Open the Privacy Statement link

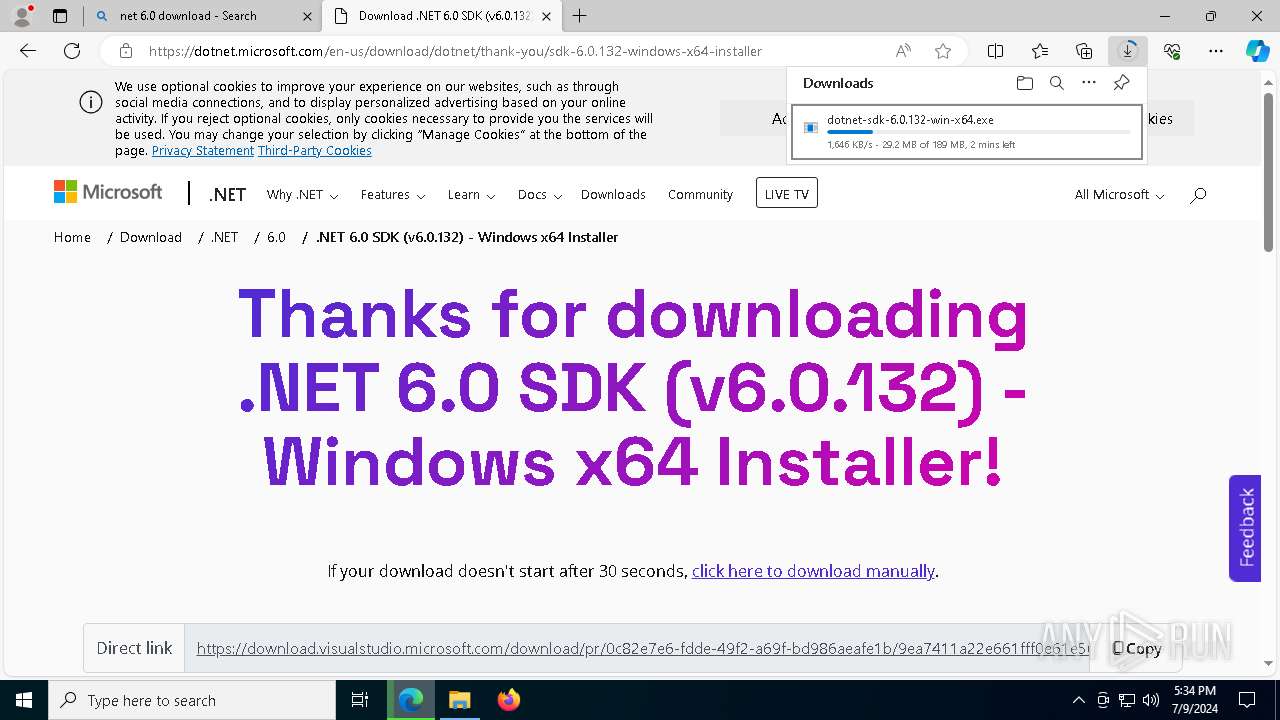pyautogui.click(x=202, y=150)
